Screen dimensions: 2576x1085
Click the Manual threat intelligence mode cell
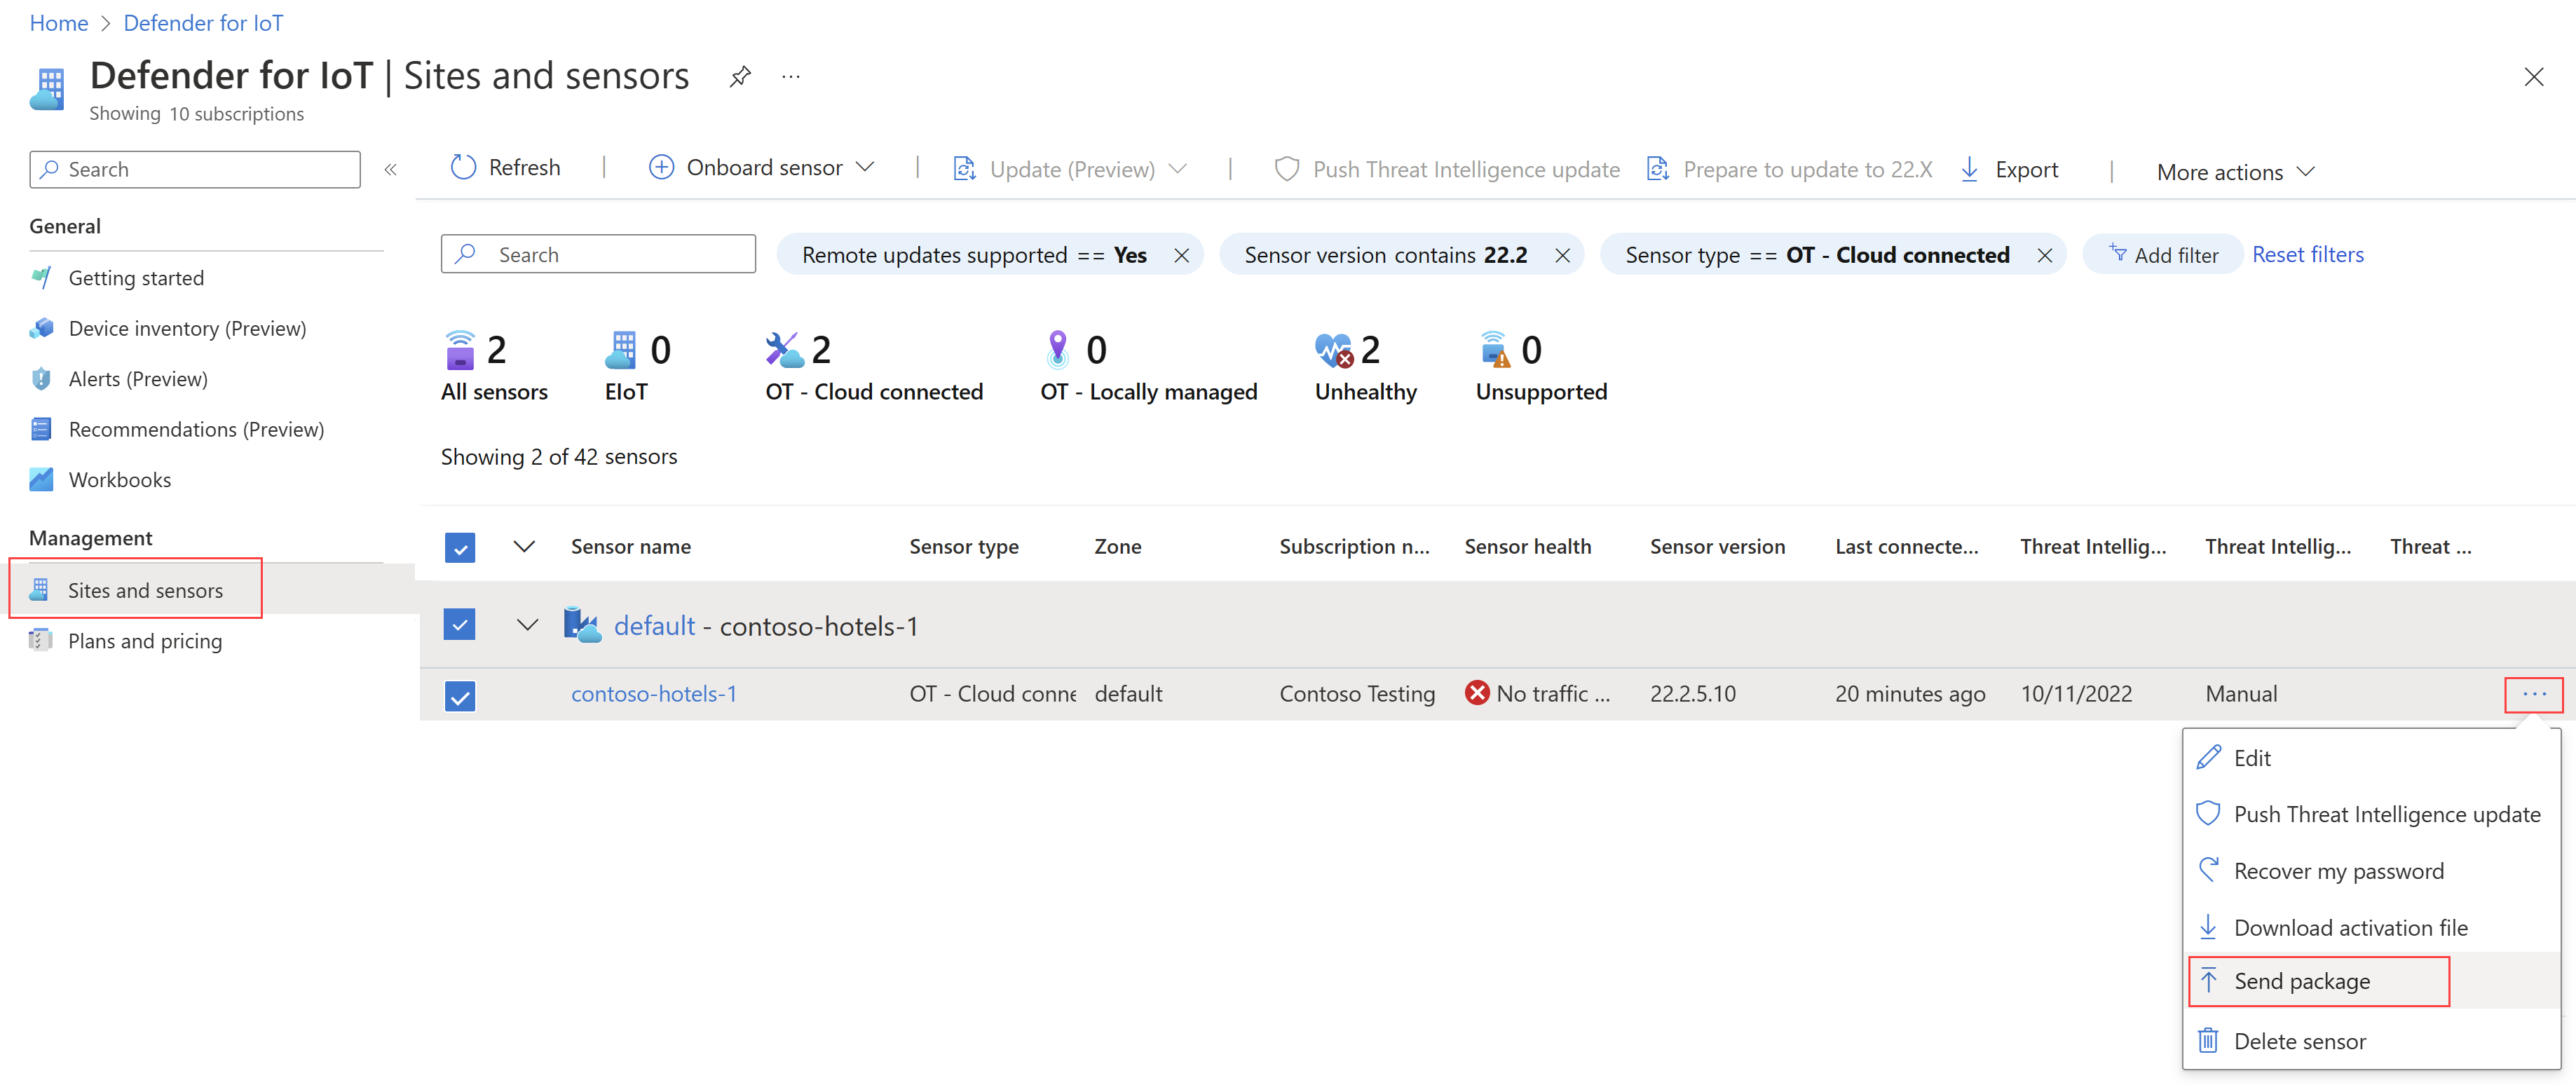tap(2241, 693)
